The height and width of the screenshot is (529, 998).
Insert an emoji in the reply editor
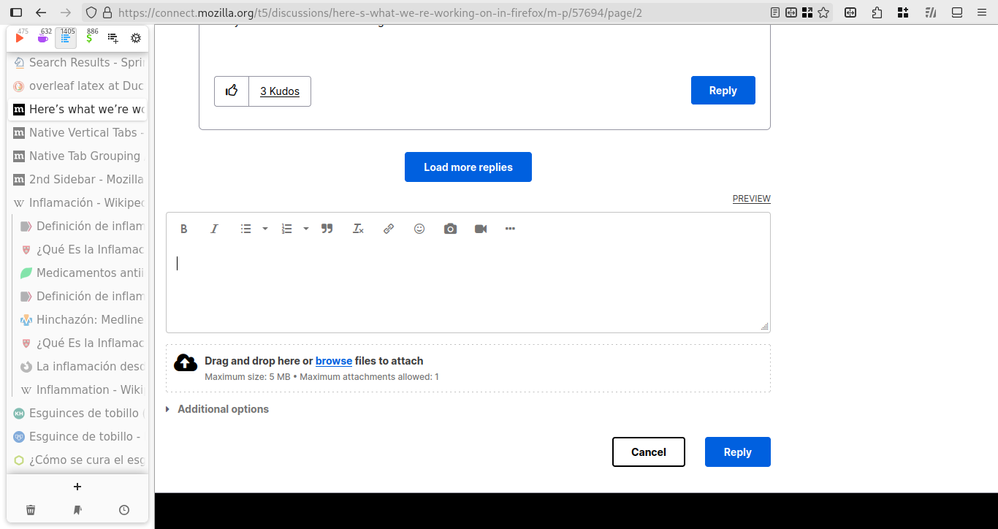[x=419, y=229]
